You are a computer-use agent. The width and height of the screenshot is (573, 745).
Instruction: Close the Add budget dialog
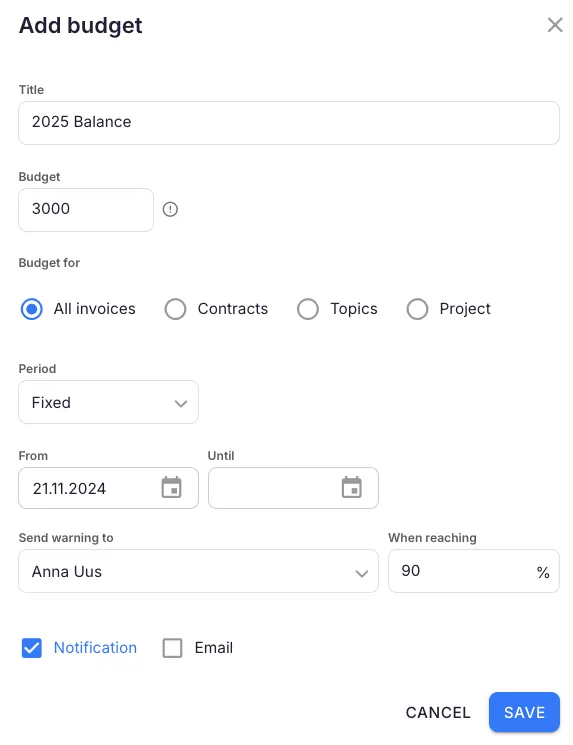coord(554,25)
